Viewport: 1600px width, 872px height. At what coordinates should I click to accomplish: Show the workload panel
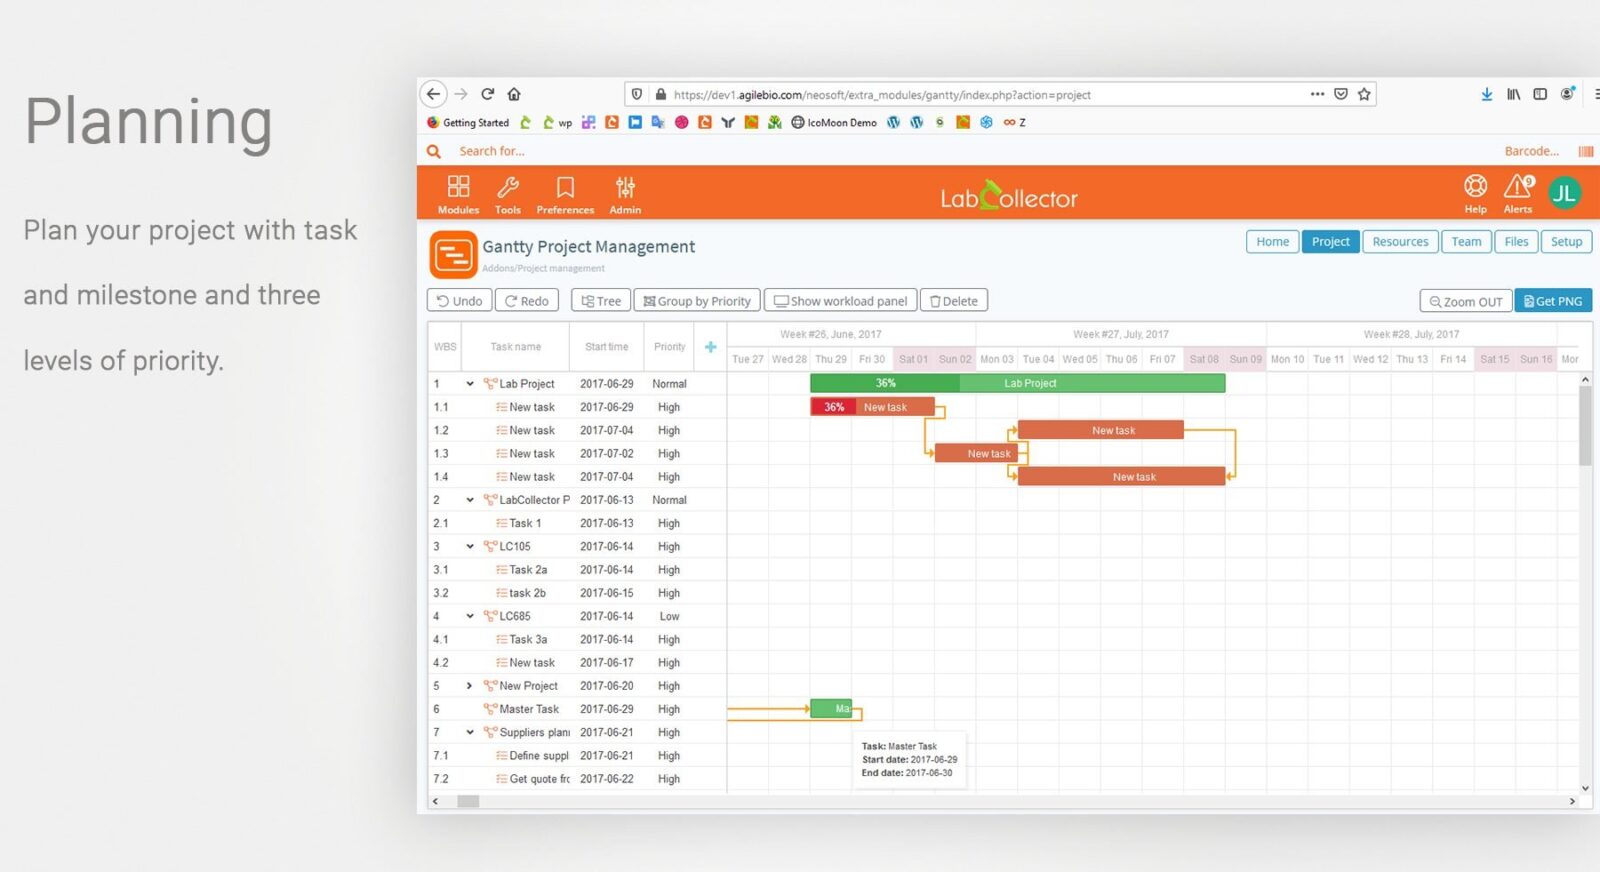pyautogui.click(x=841, y=301)
